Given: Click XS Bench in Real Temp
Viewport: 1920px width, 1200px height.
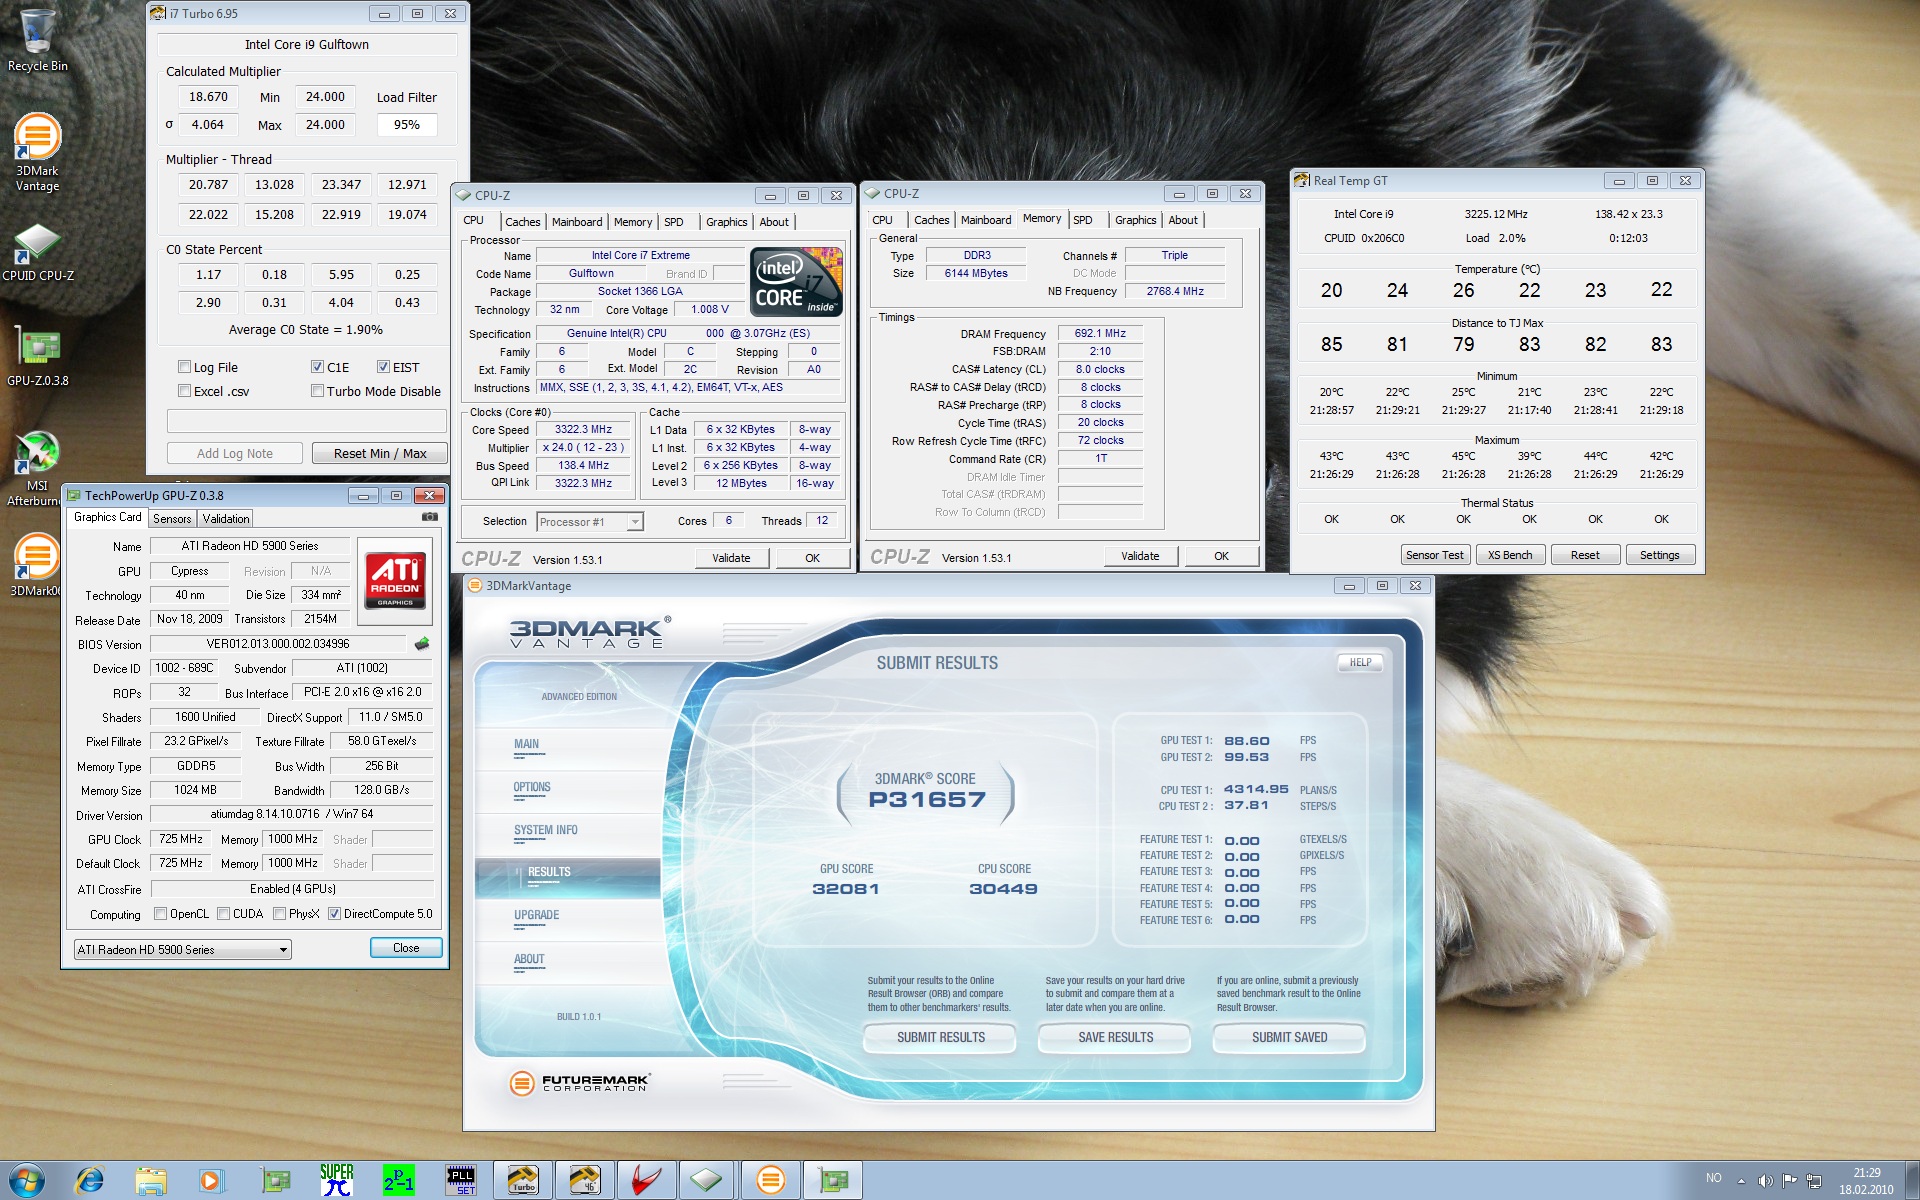Looking at the screenshot, I should click(1510, 555).
